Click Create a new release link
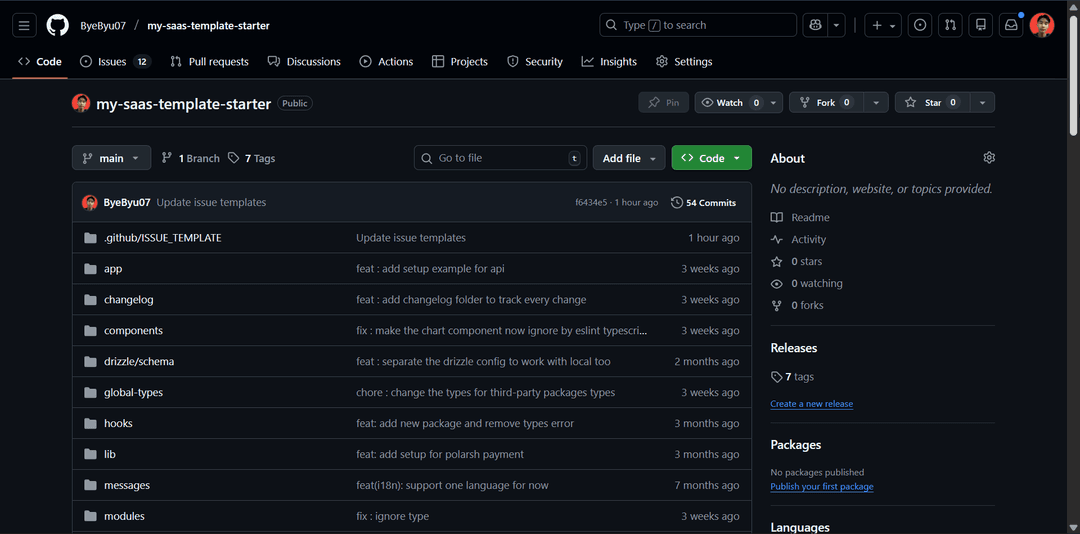The image size is (1080, 534). point(811,404)
